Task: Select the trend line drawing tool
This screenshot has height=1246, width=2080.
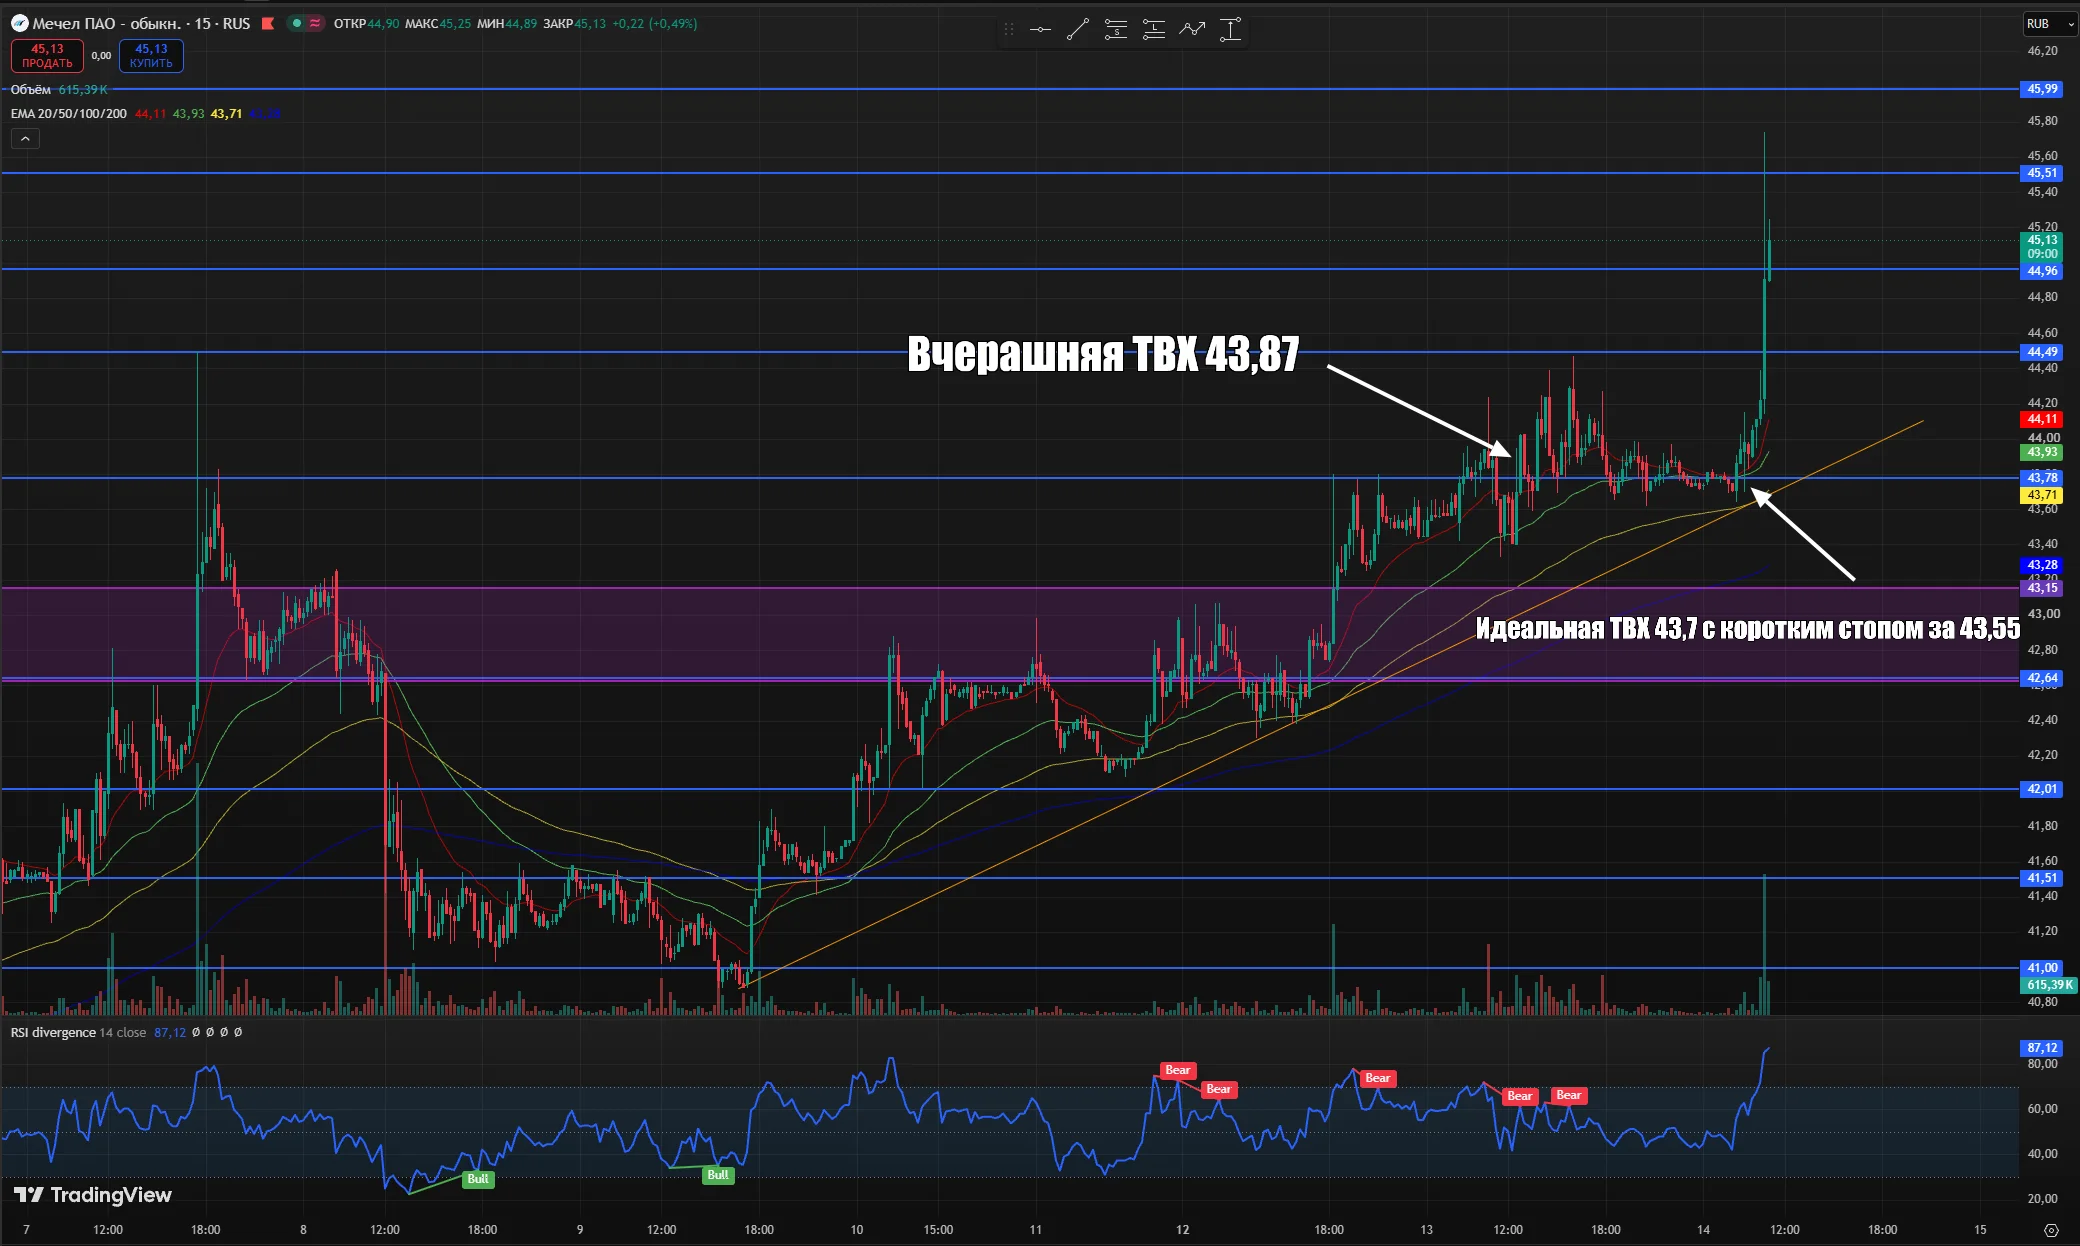Action: click(x=1078, y=30)
